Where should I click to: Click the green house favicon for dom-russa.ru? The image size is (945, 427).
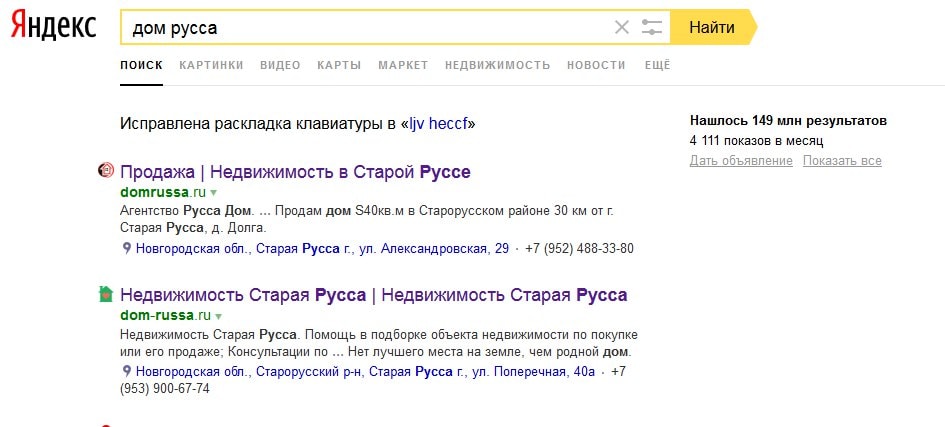point(106,294)
